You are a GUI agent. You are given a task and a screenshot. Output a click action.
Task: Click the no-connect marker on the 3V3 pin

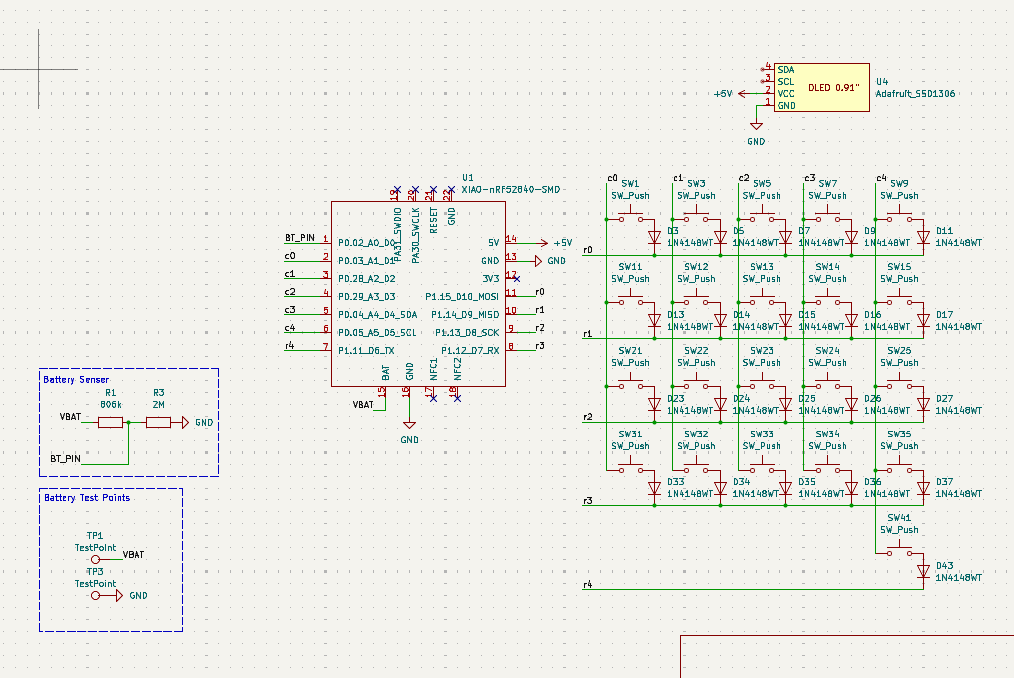pos(517,278)
